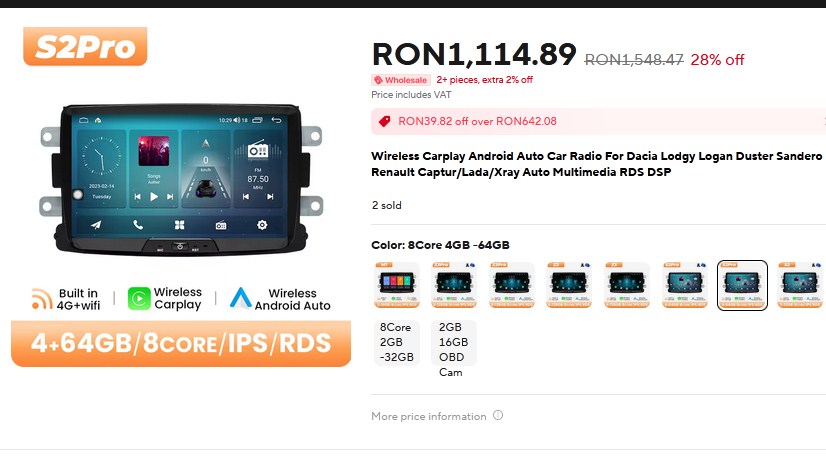Click the Wholesale tag badge
Image resolution: width=826 pixels, height=464 pixels.
coord(401,80)
